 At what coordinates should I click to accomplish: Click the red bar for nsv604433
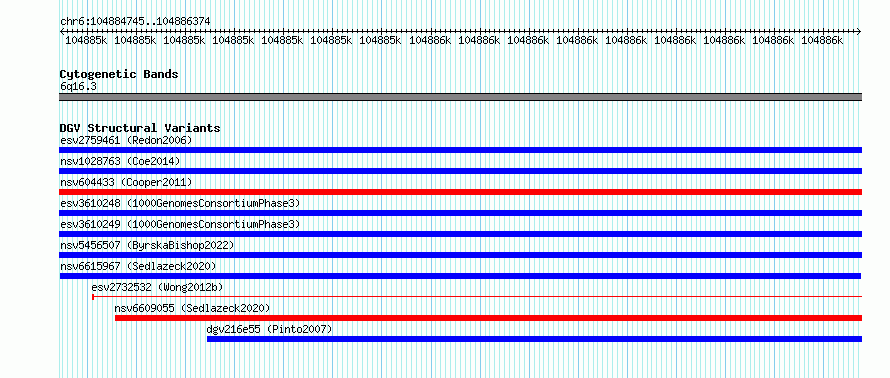point(460,192)
